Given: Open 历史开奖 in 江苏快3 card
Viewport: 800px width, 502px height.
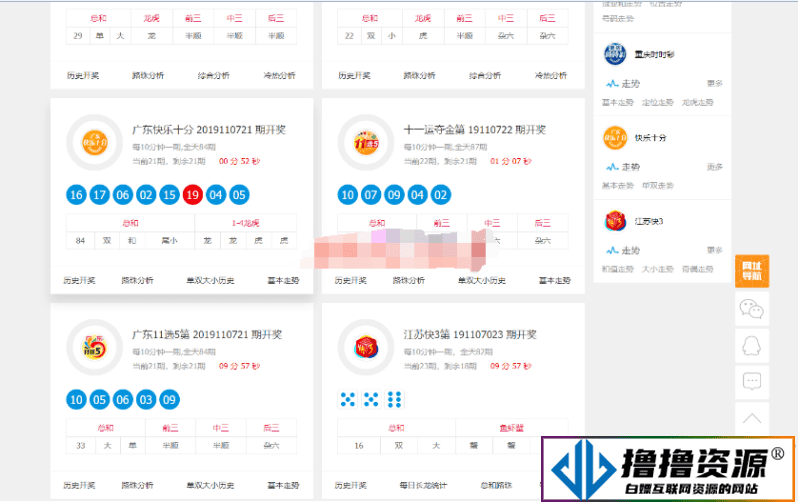Looking at the screenshot, I should click(x=351, y=486).
